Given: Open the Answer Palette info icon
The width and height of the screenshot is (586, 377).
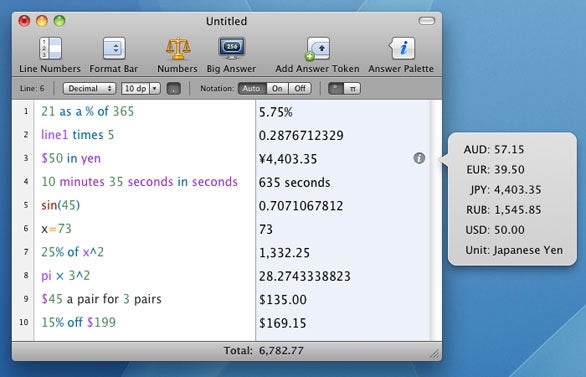Looking at the screenshot, I should point(401,49).
